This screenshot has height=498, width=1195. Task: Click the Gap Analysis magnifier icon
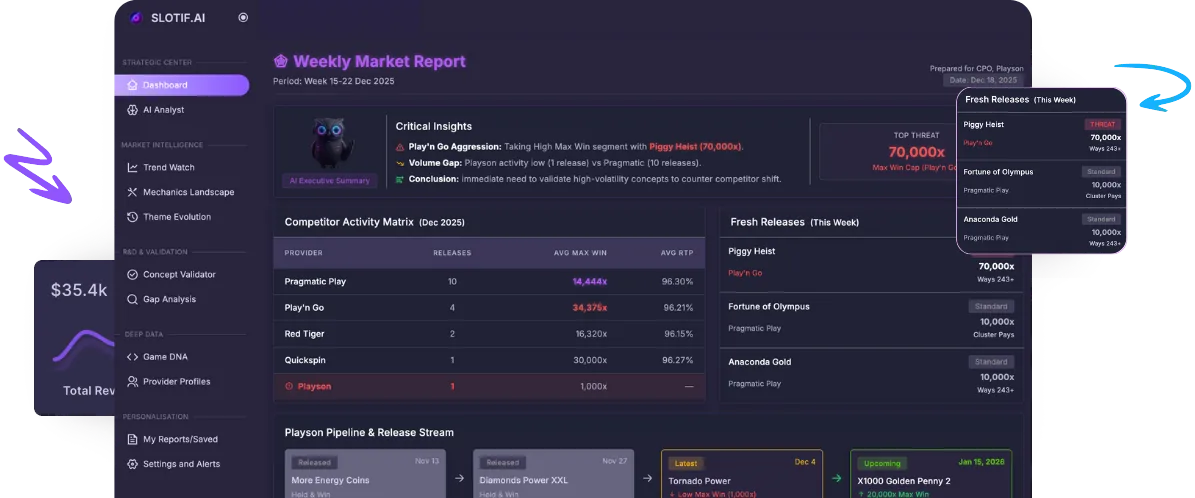point(133,299)
